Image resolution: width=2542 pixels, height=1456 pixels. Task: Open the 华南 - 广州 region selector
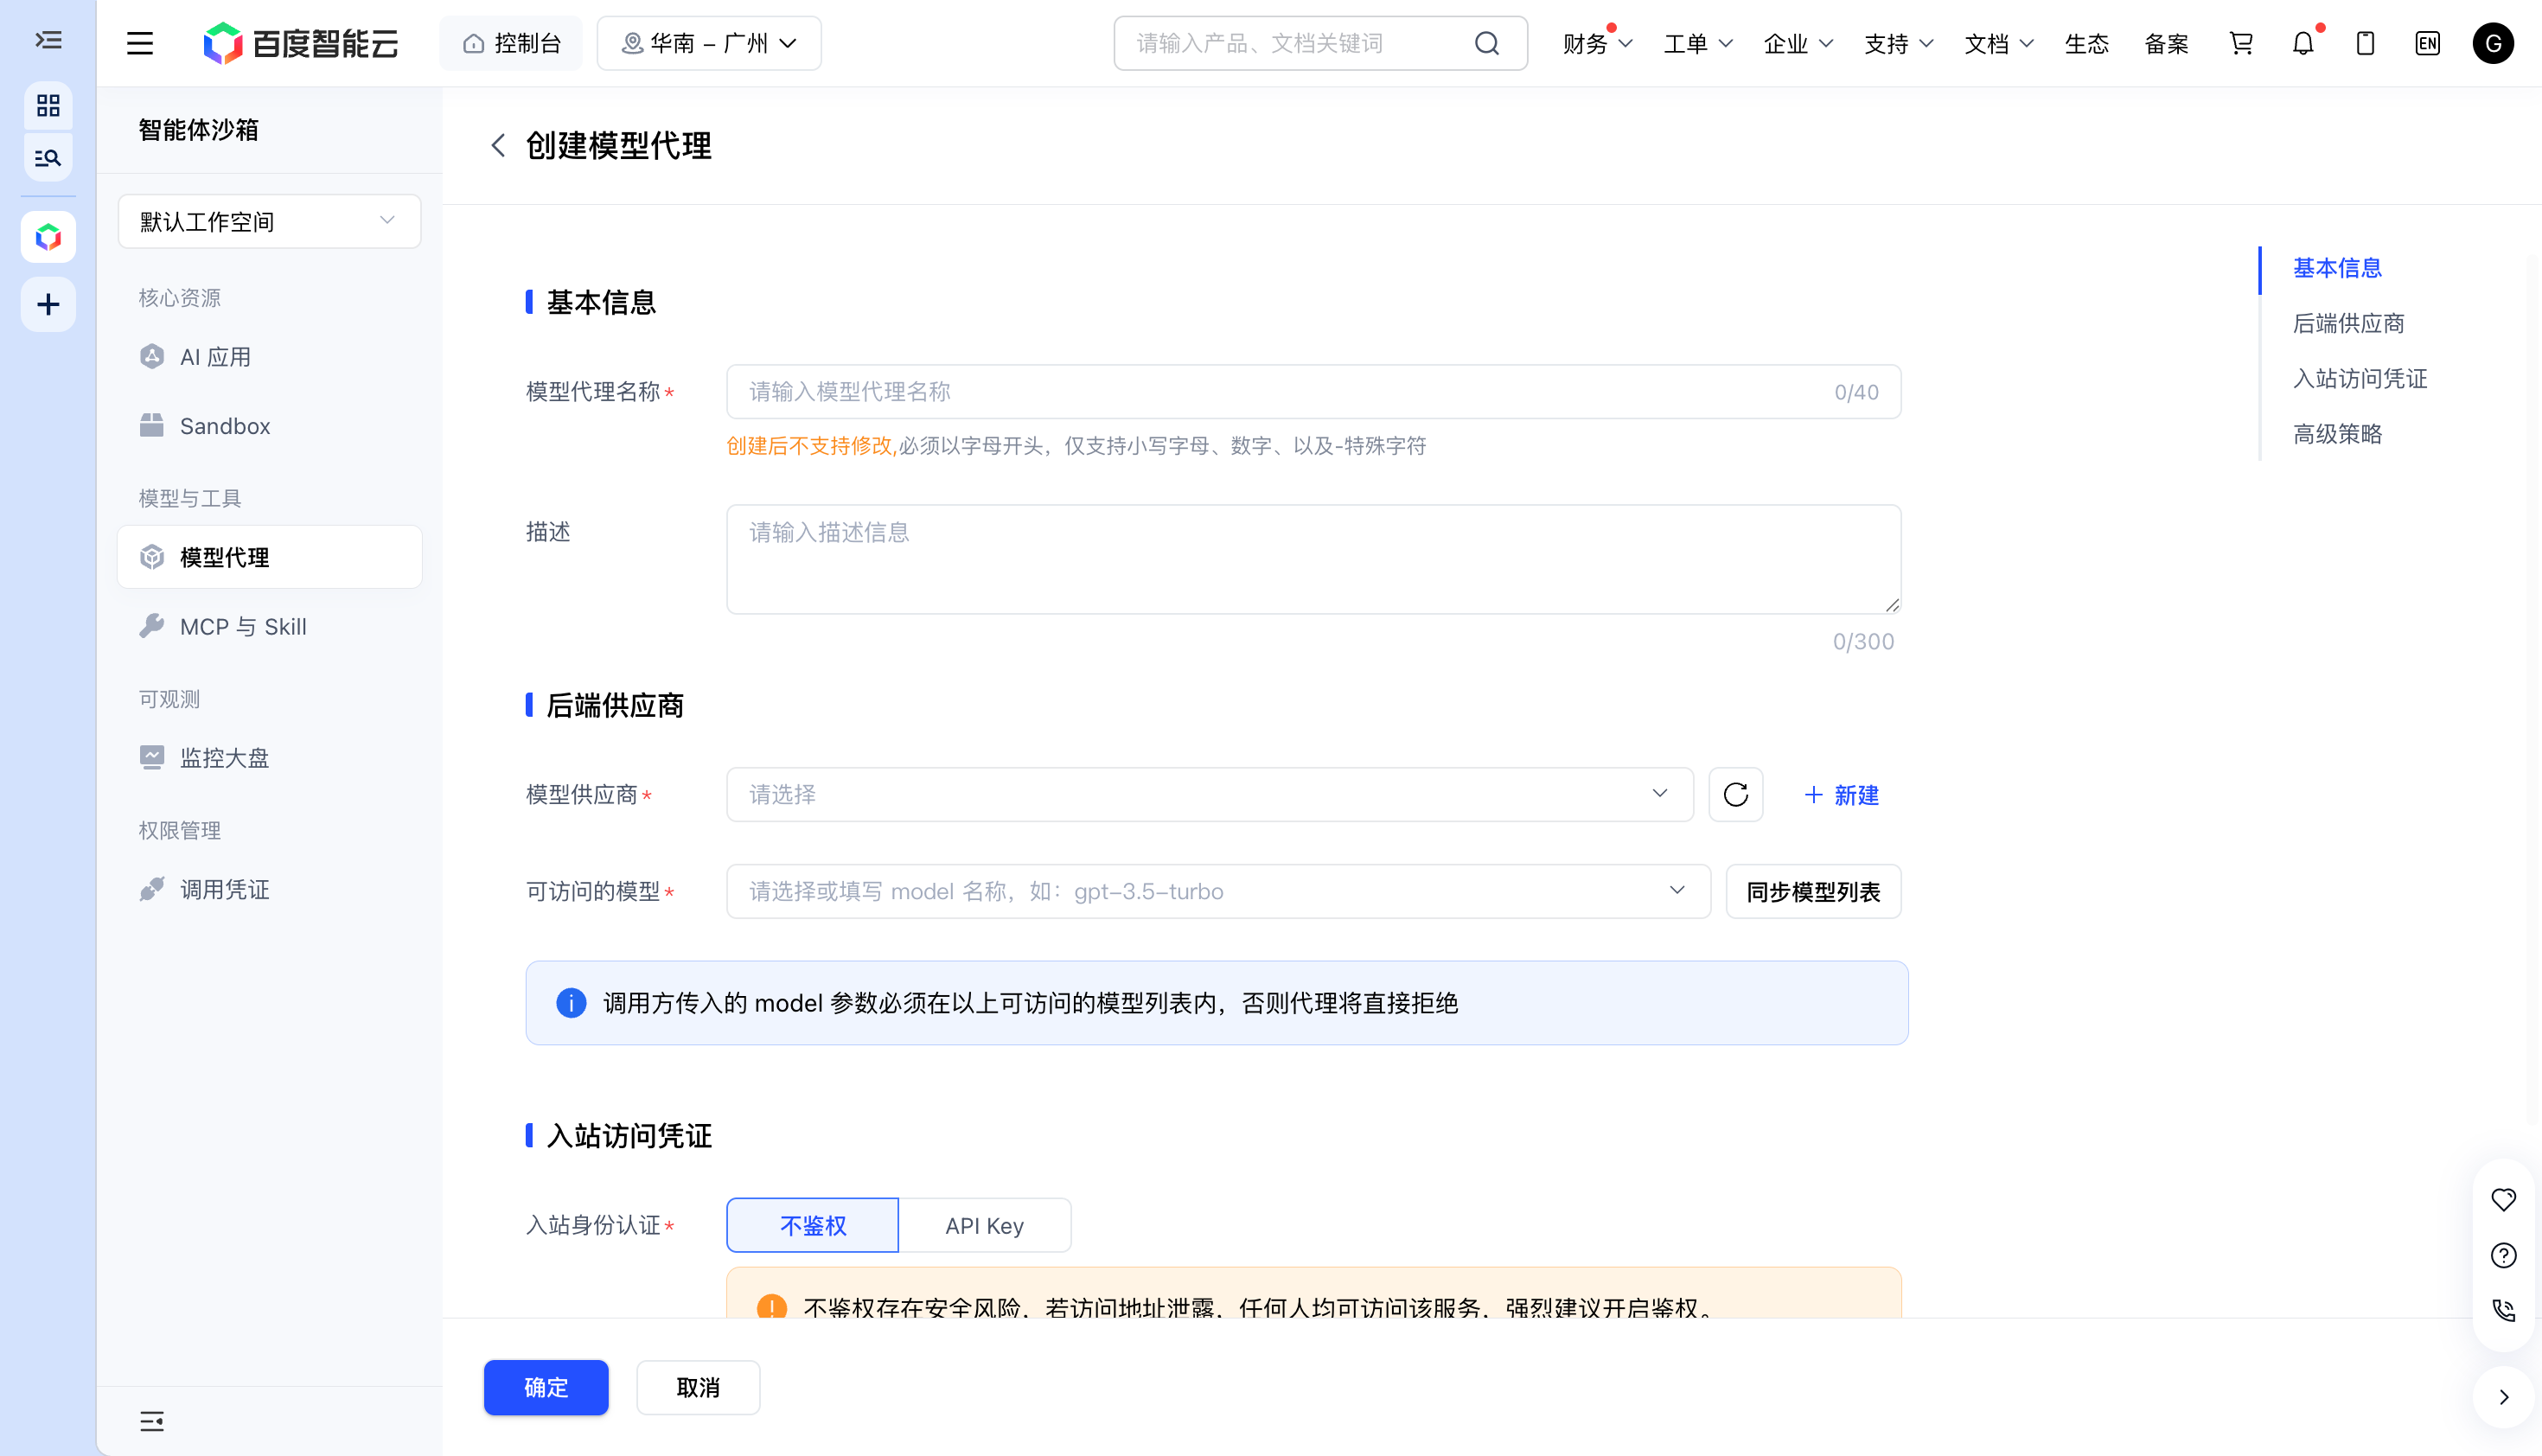(x=709, y=43)
